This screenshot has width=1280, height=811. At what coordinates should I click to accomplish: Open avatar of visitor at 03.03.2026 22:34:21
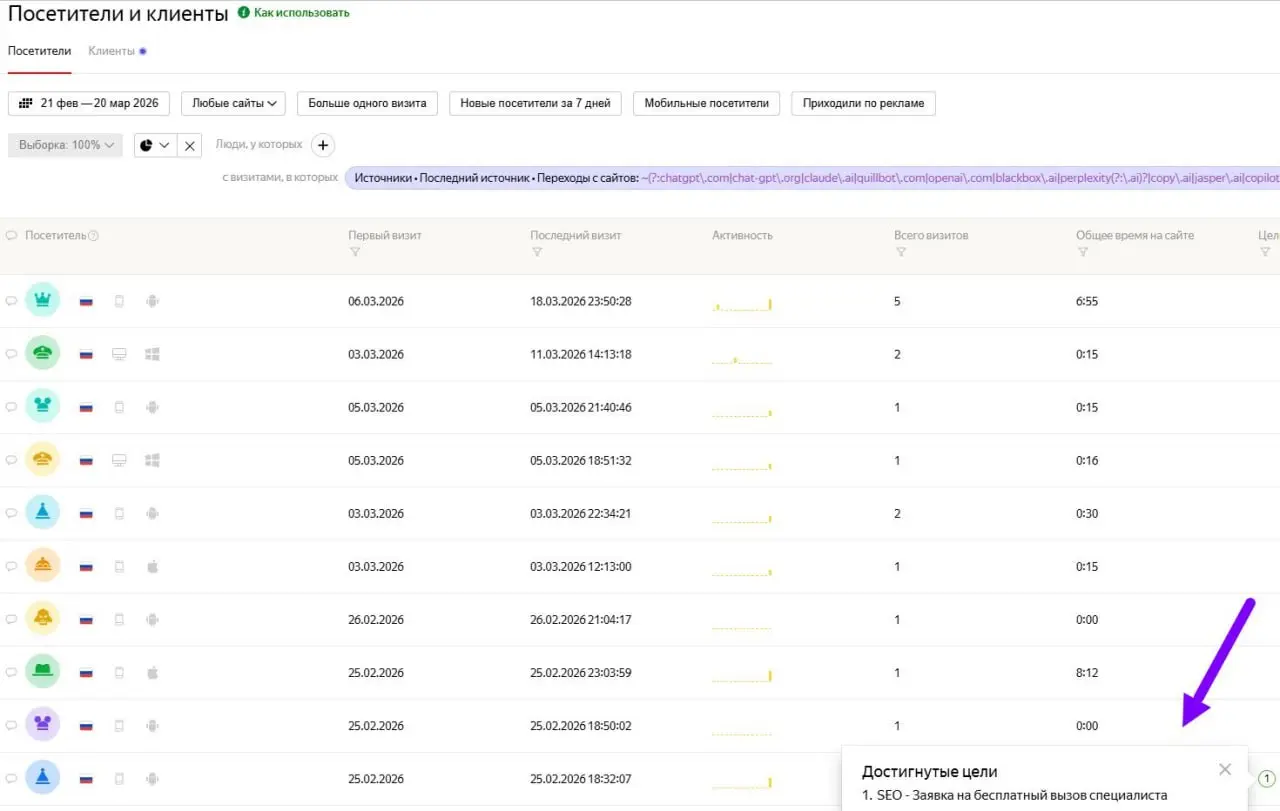(43, 513)
